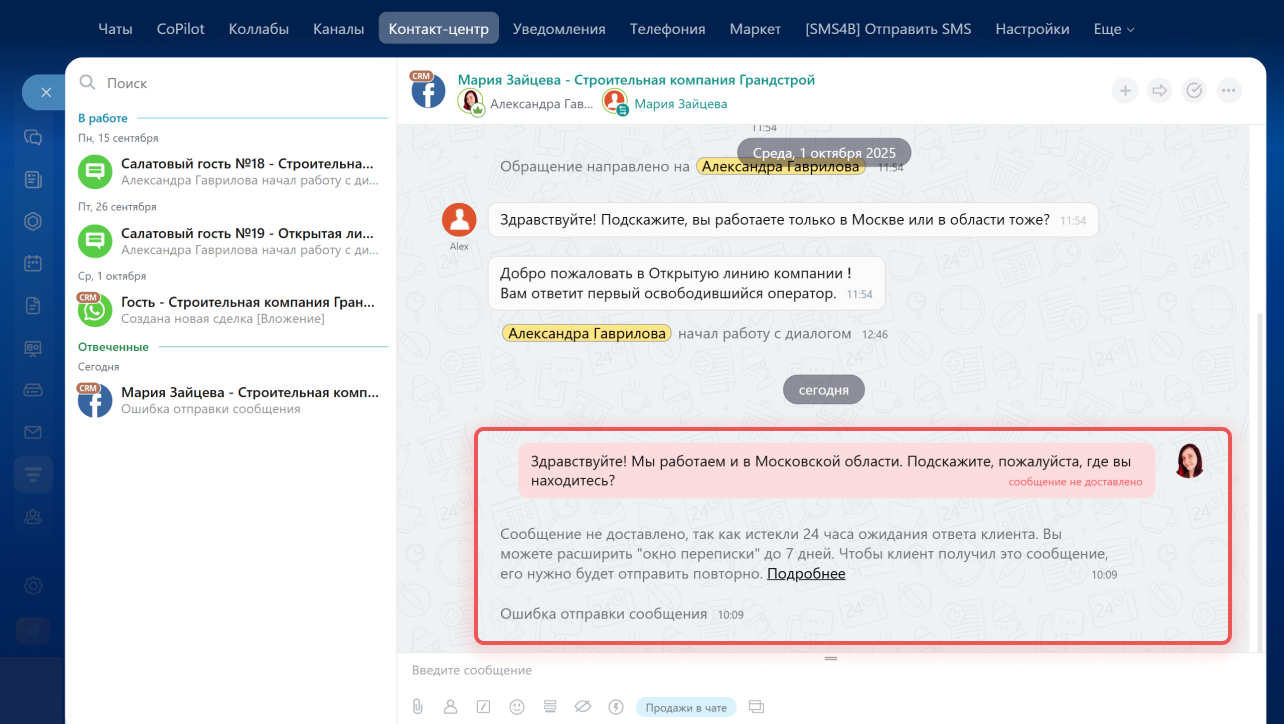Open the three-dots more actions menu

(x=1228, y=91)
